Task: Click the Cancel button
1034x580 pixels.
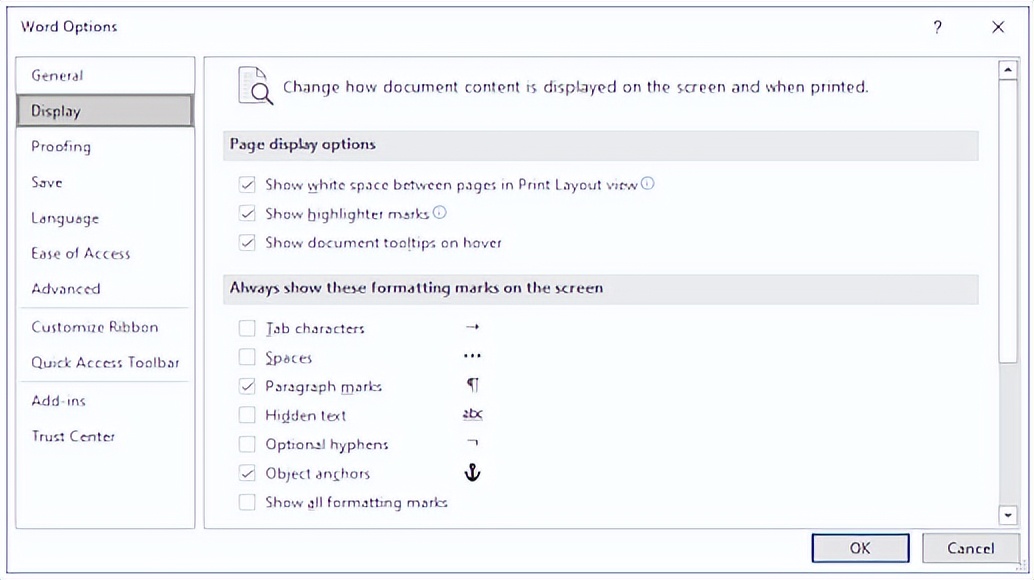Action: coord(970,548)
